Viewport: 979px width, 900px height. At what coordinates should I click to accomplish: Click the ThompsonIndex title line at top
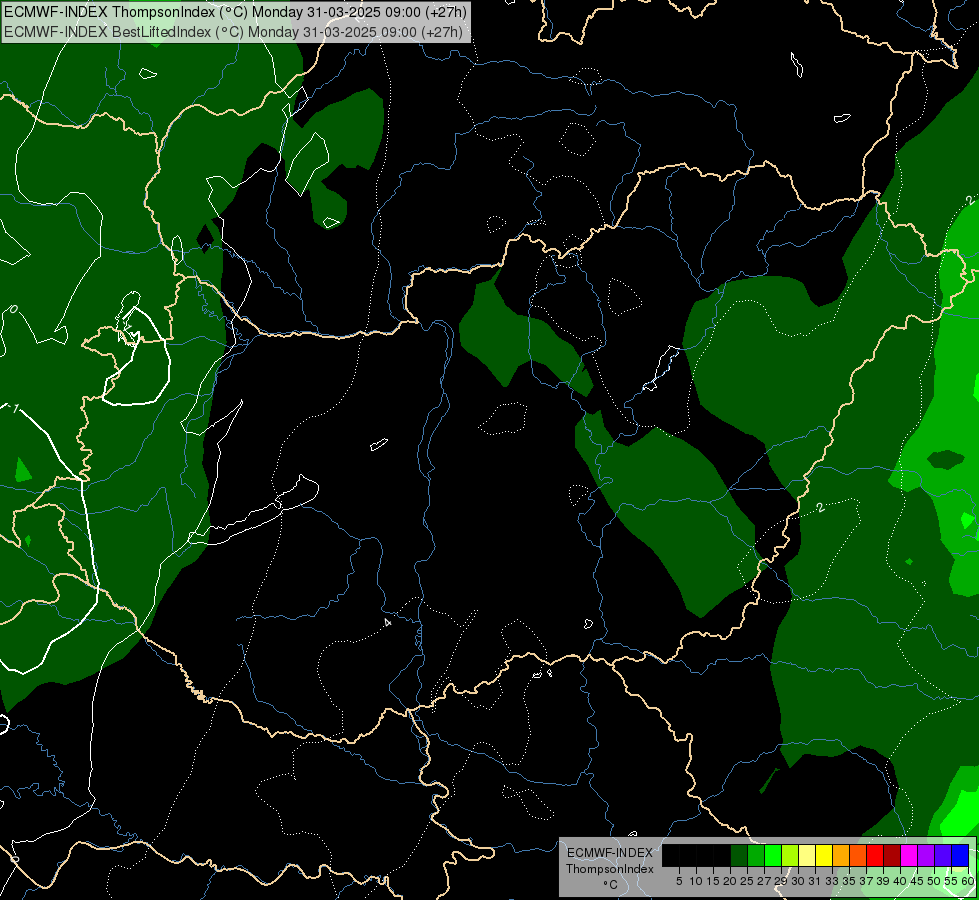coord(235,12)
